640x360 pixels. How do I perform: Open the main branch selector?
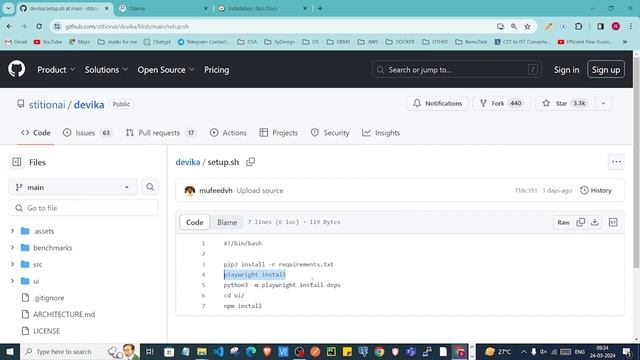click(x=73, y=187)
